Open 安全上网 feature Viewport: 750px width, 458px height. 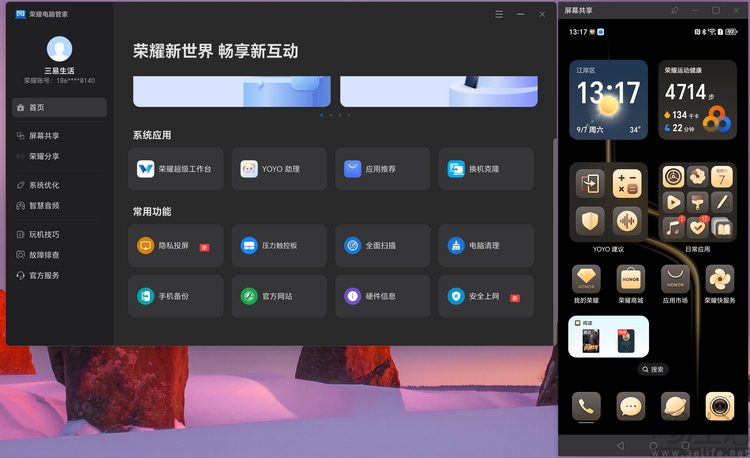coord(486,296)
